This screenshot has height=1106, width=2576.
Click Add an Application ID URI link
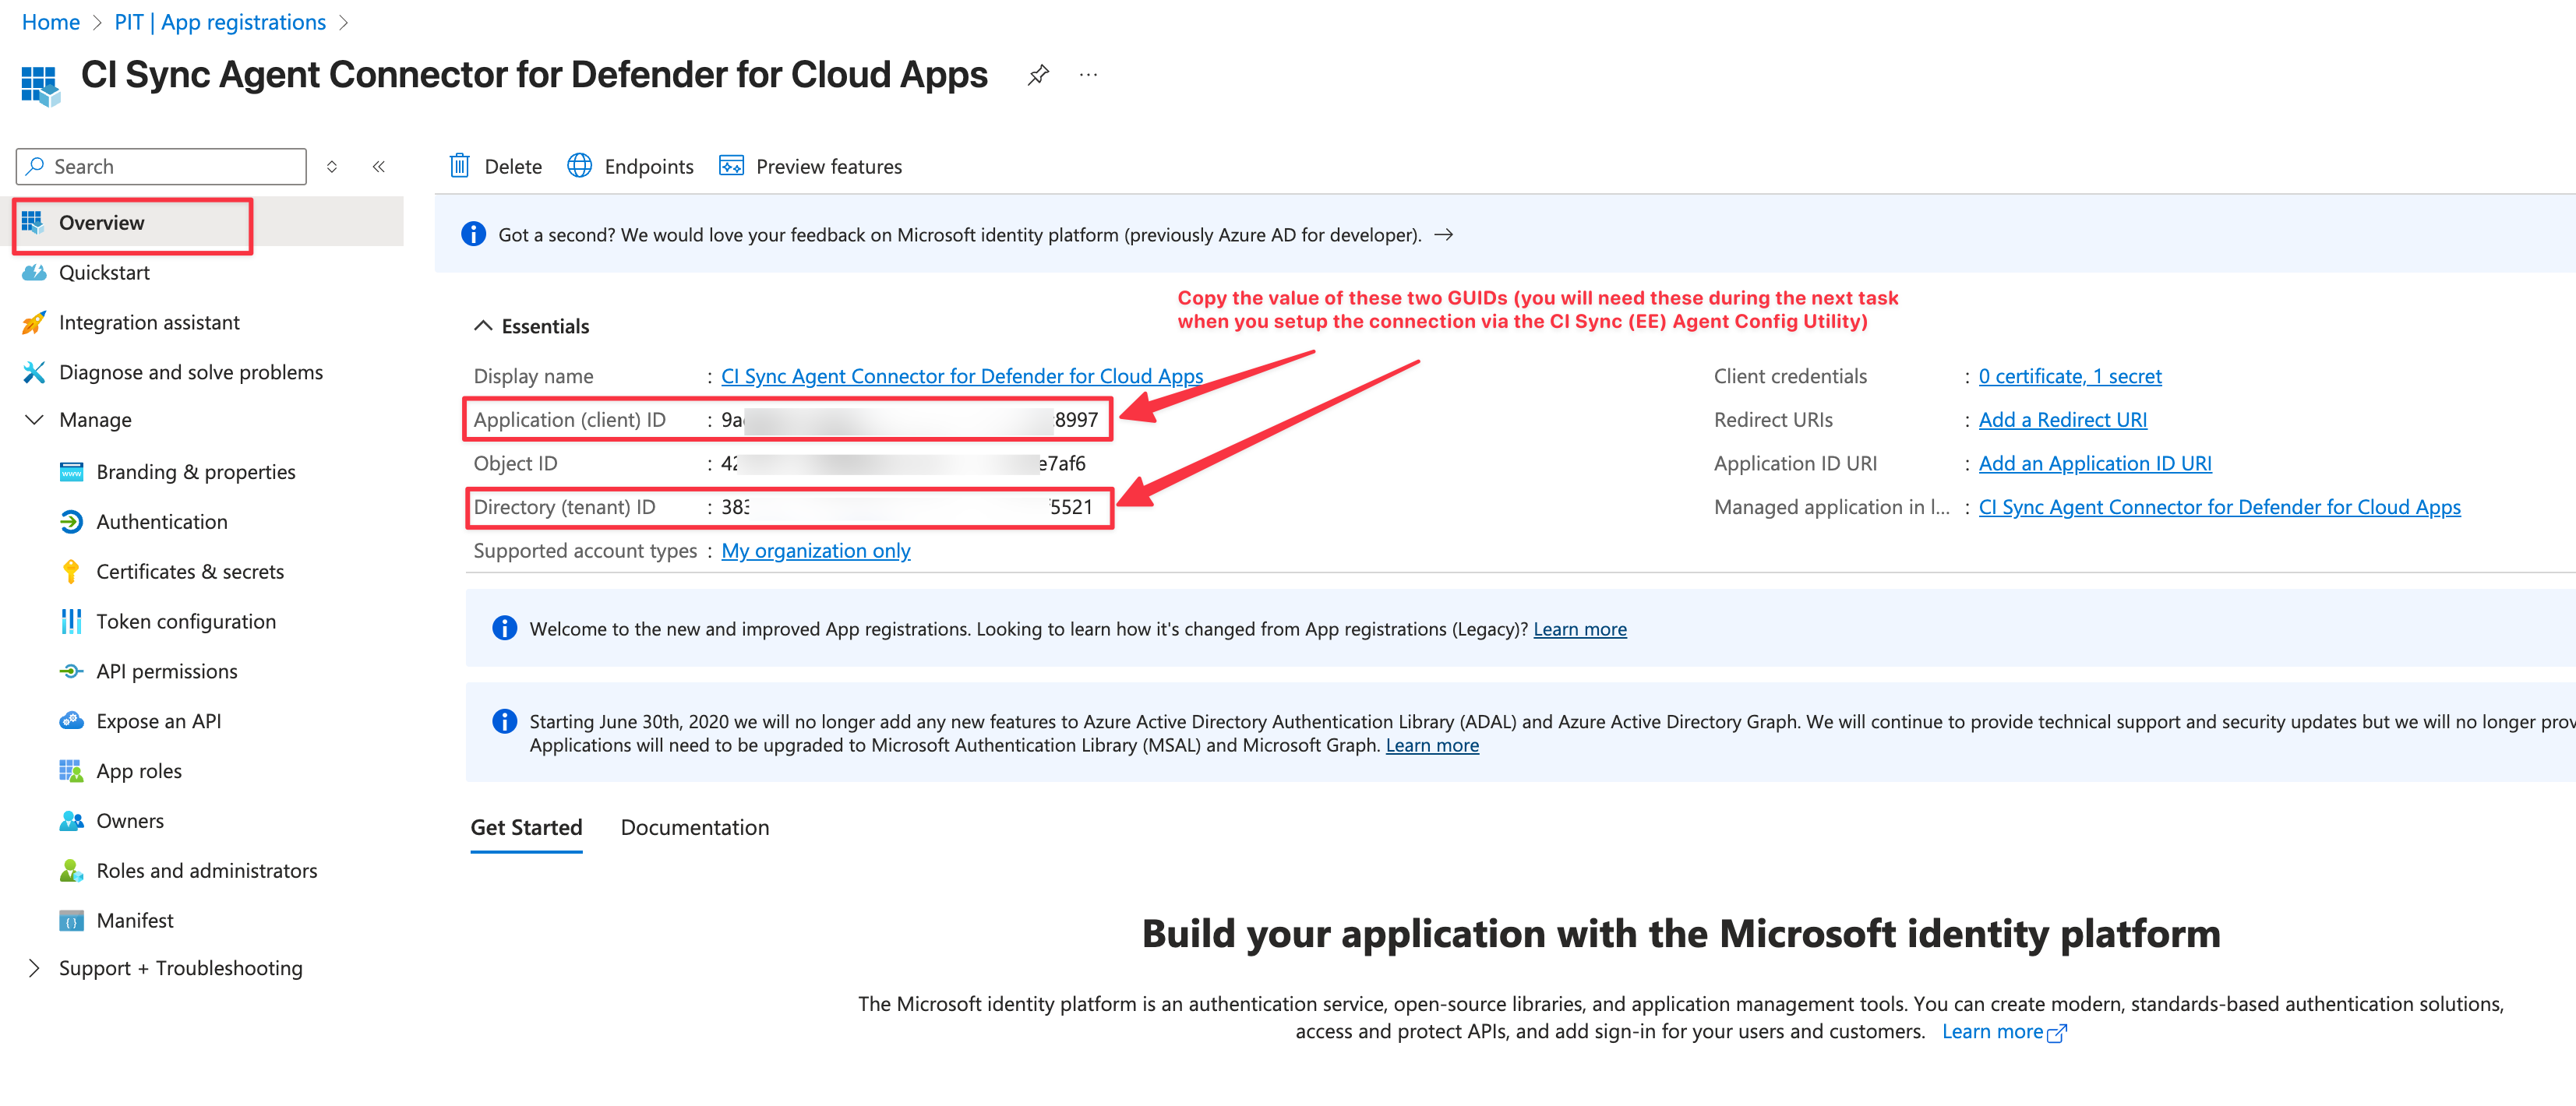pos(2095,463)
